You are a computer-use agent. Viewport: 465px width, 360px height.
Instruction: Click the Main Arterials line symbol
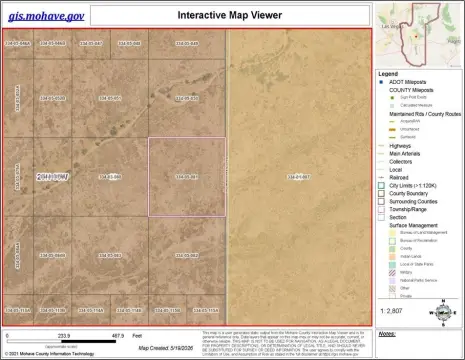click(x=382, y=154)
